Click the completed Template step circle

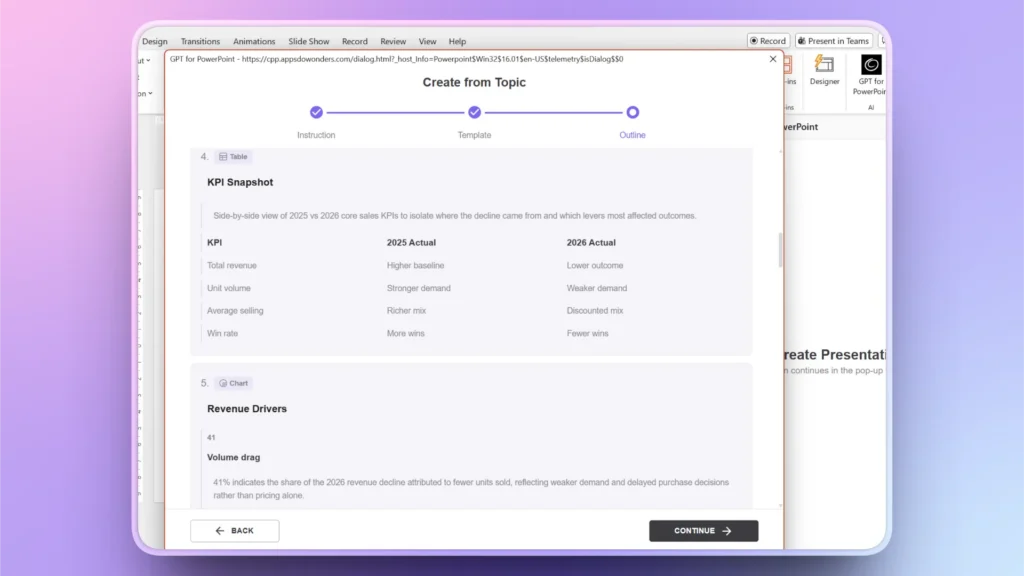[474, 112]
